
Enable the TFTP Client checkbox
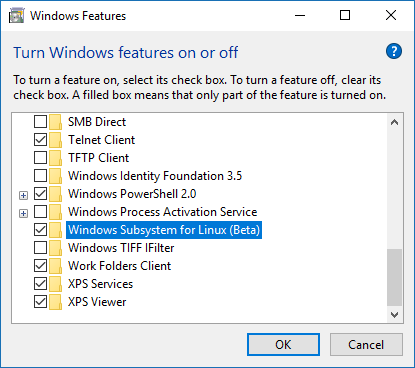click(x=40, y=158)
